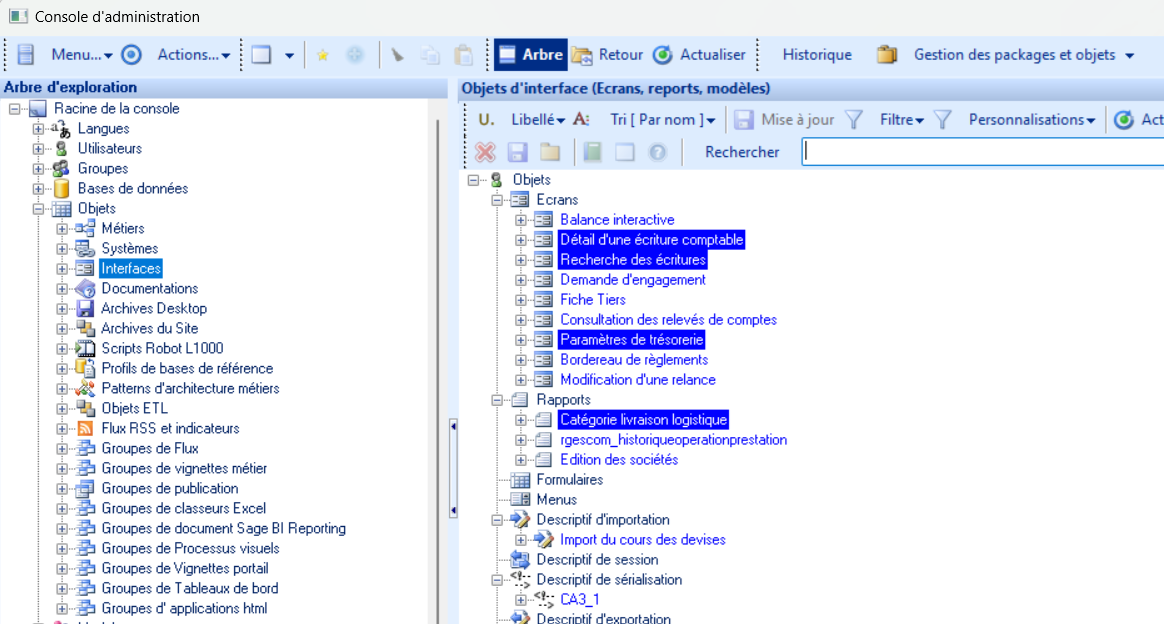1164x624 pixels.
Task: Open Gestion des packages et objets dropdown
Action: 1024,55
